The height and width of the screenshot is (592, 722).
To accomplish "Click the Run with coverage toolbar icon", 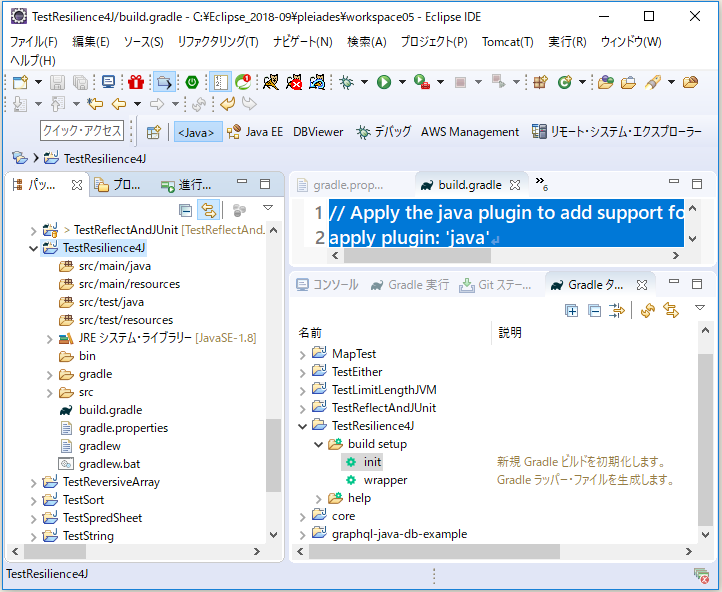I will [421, 82].
